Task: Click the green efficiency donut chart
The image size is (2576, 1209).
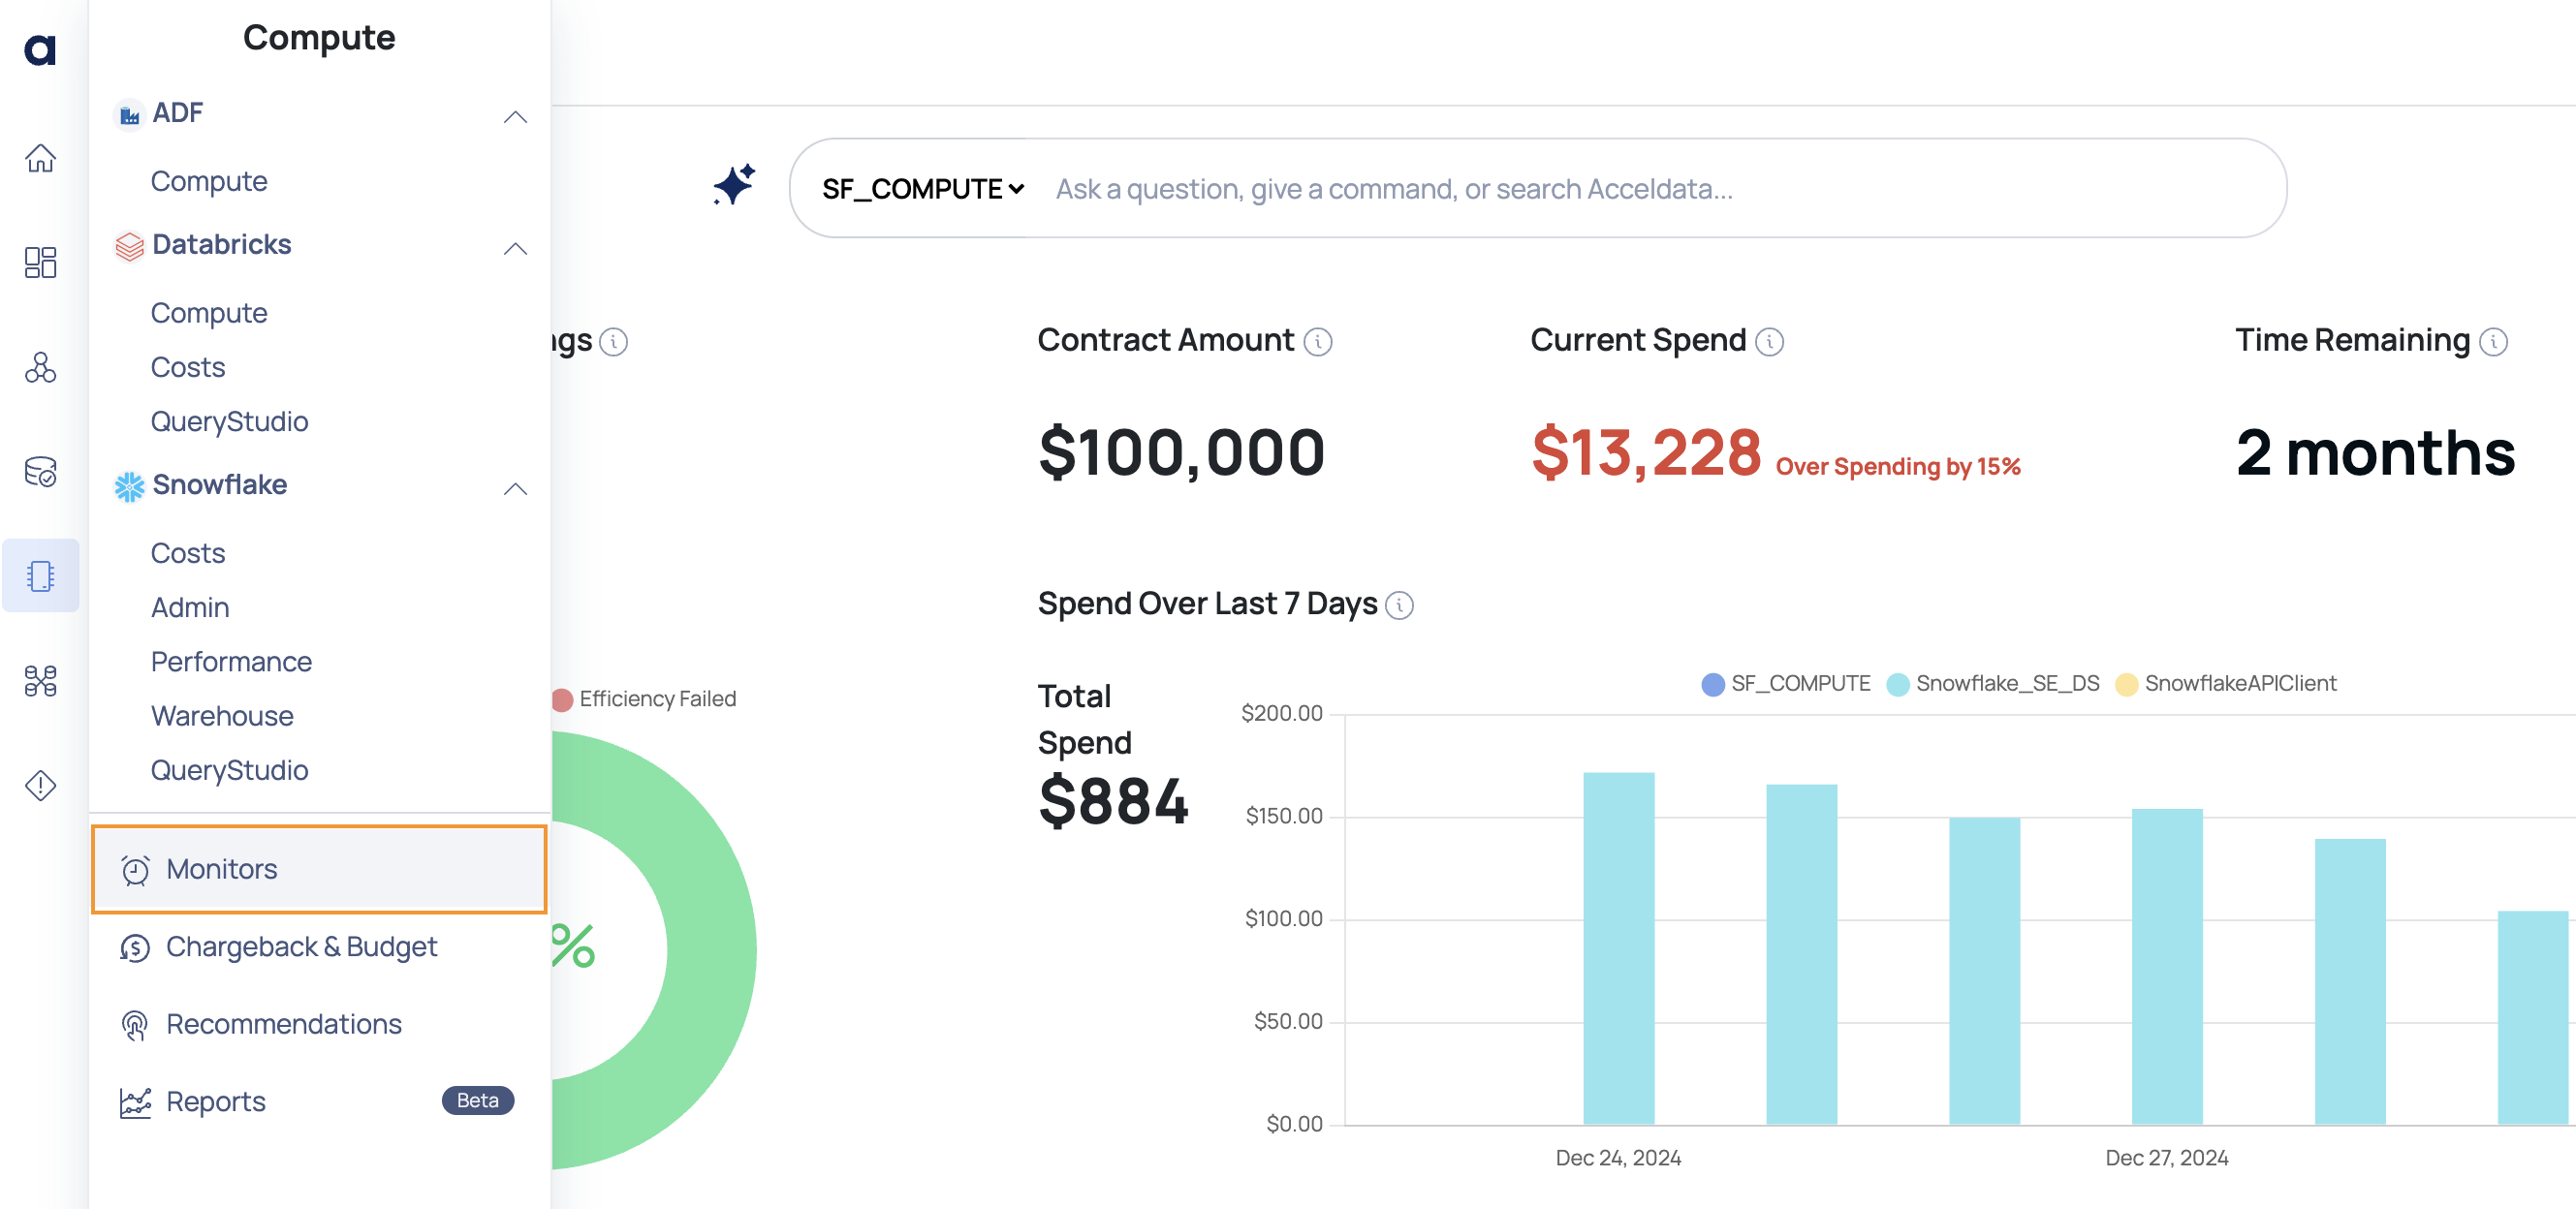Action: [x=710, y=950]
